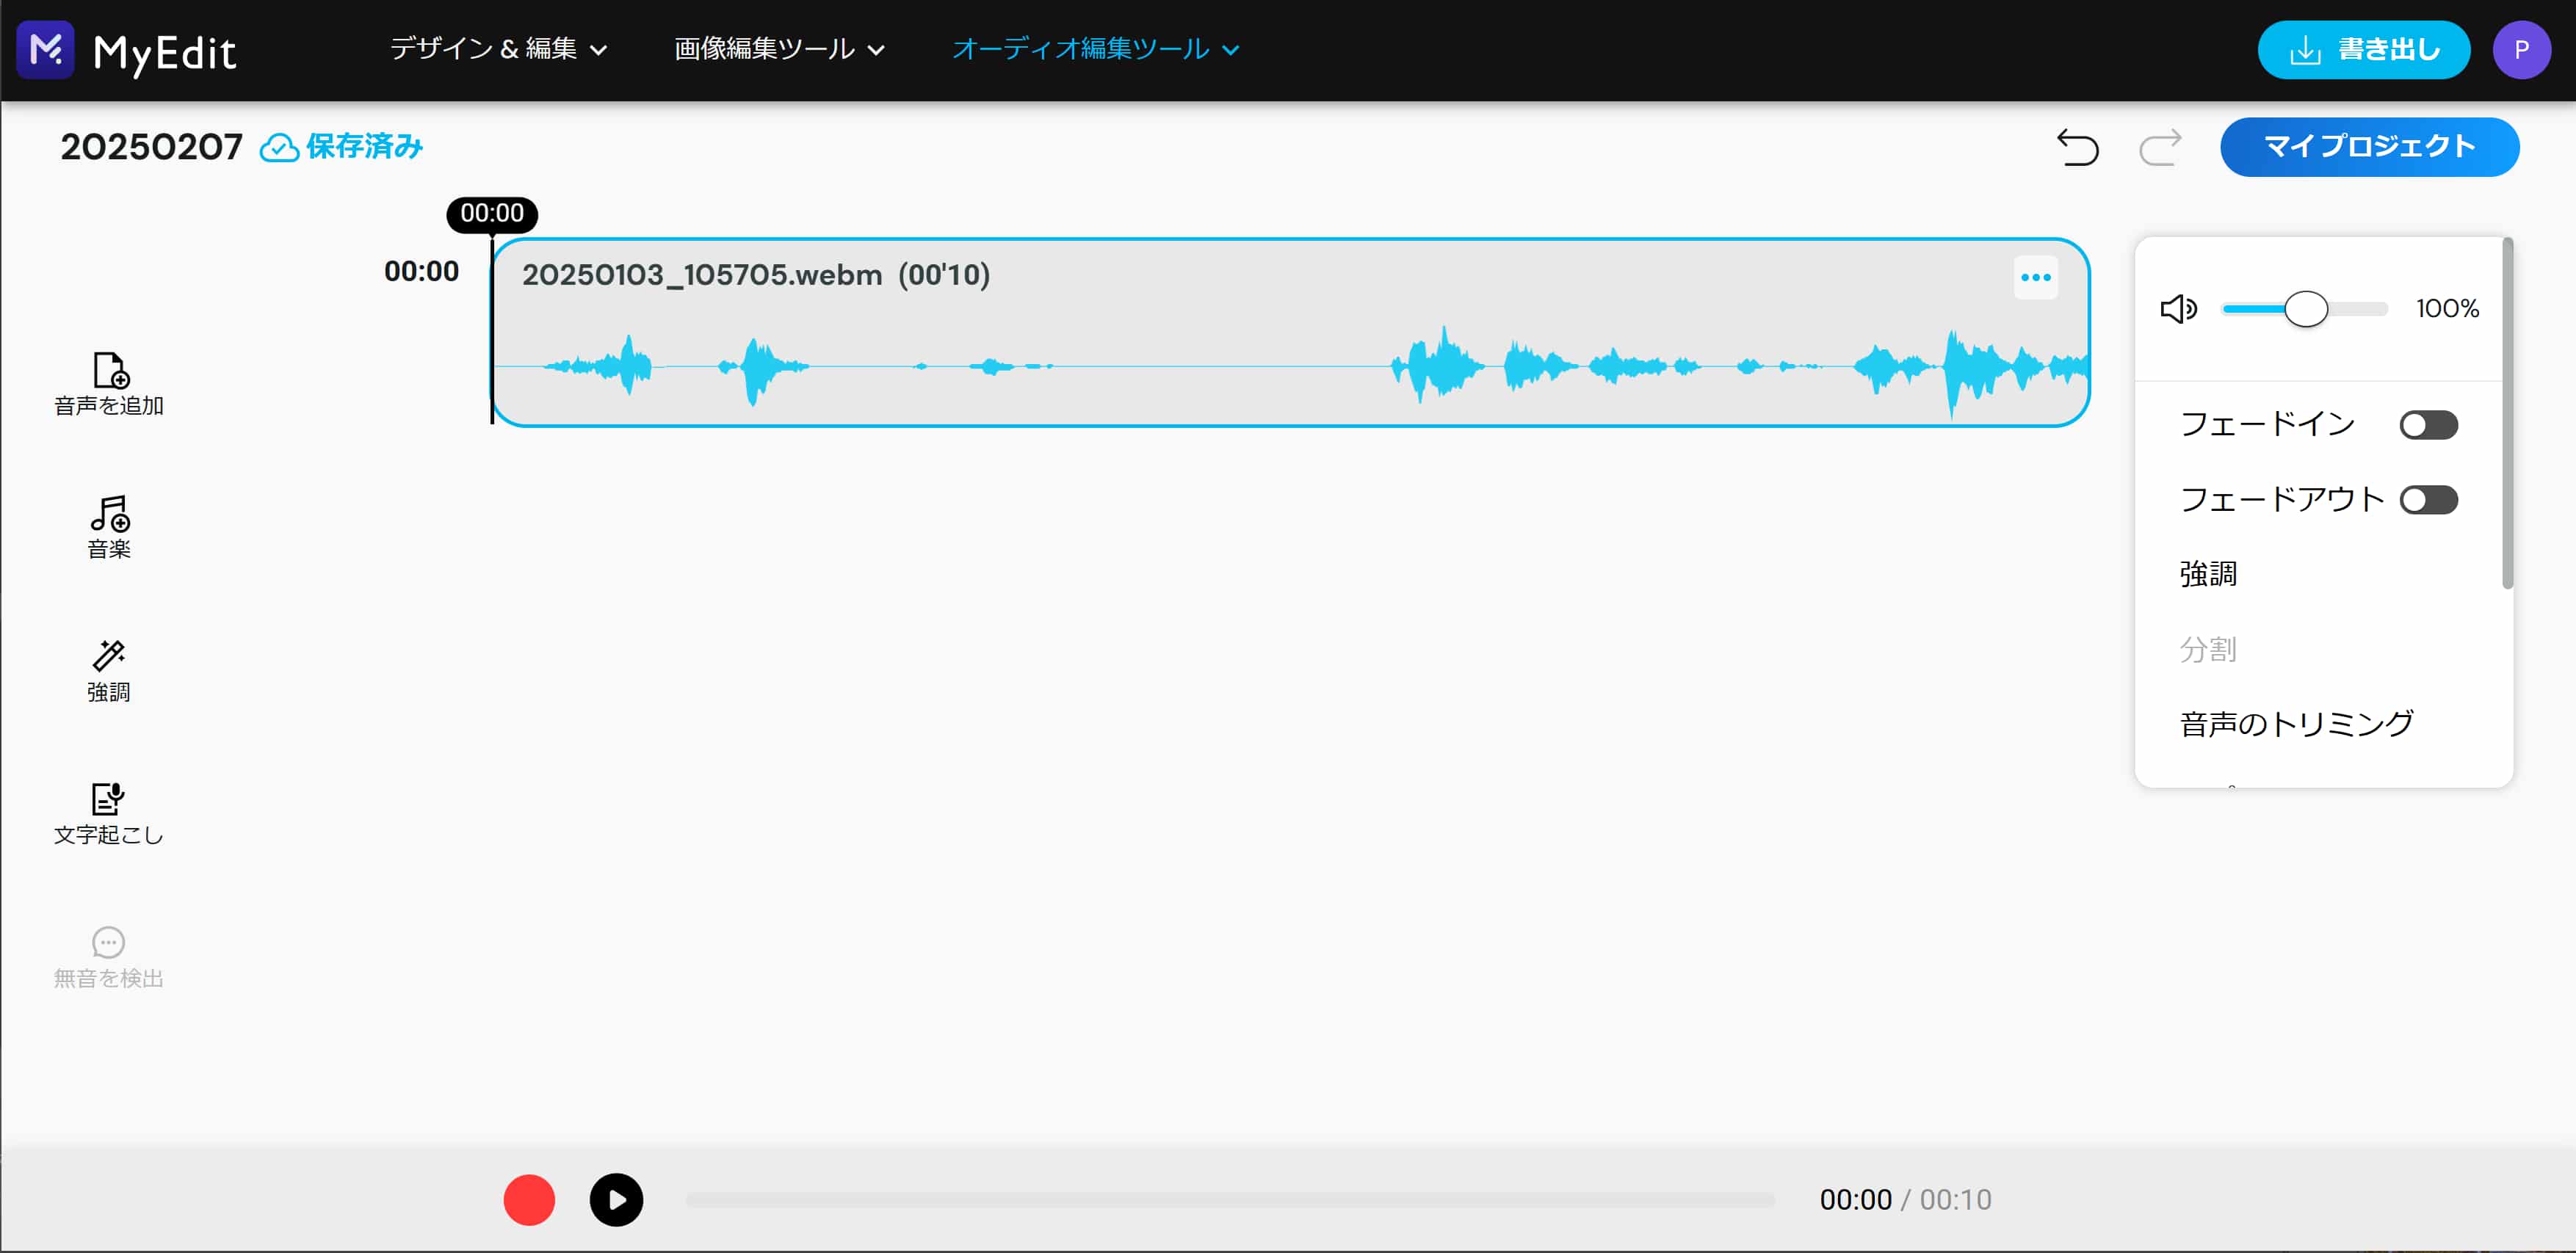Select the 強調 magic wand sidebar tool
The width and height of the screenshot is (2576, 1253).
[108, 657]
